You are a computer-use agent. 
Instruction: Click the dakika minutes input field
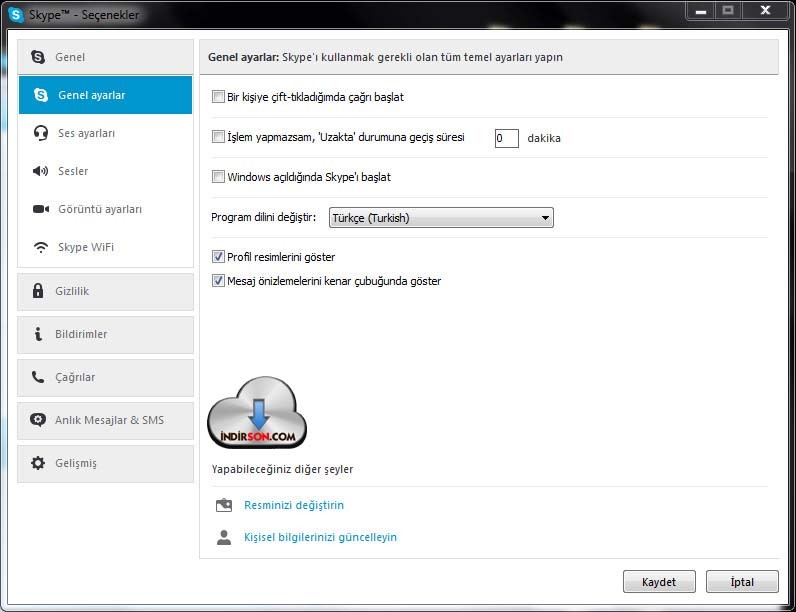507,138
